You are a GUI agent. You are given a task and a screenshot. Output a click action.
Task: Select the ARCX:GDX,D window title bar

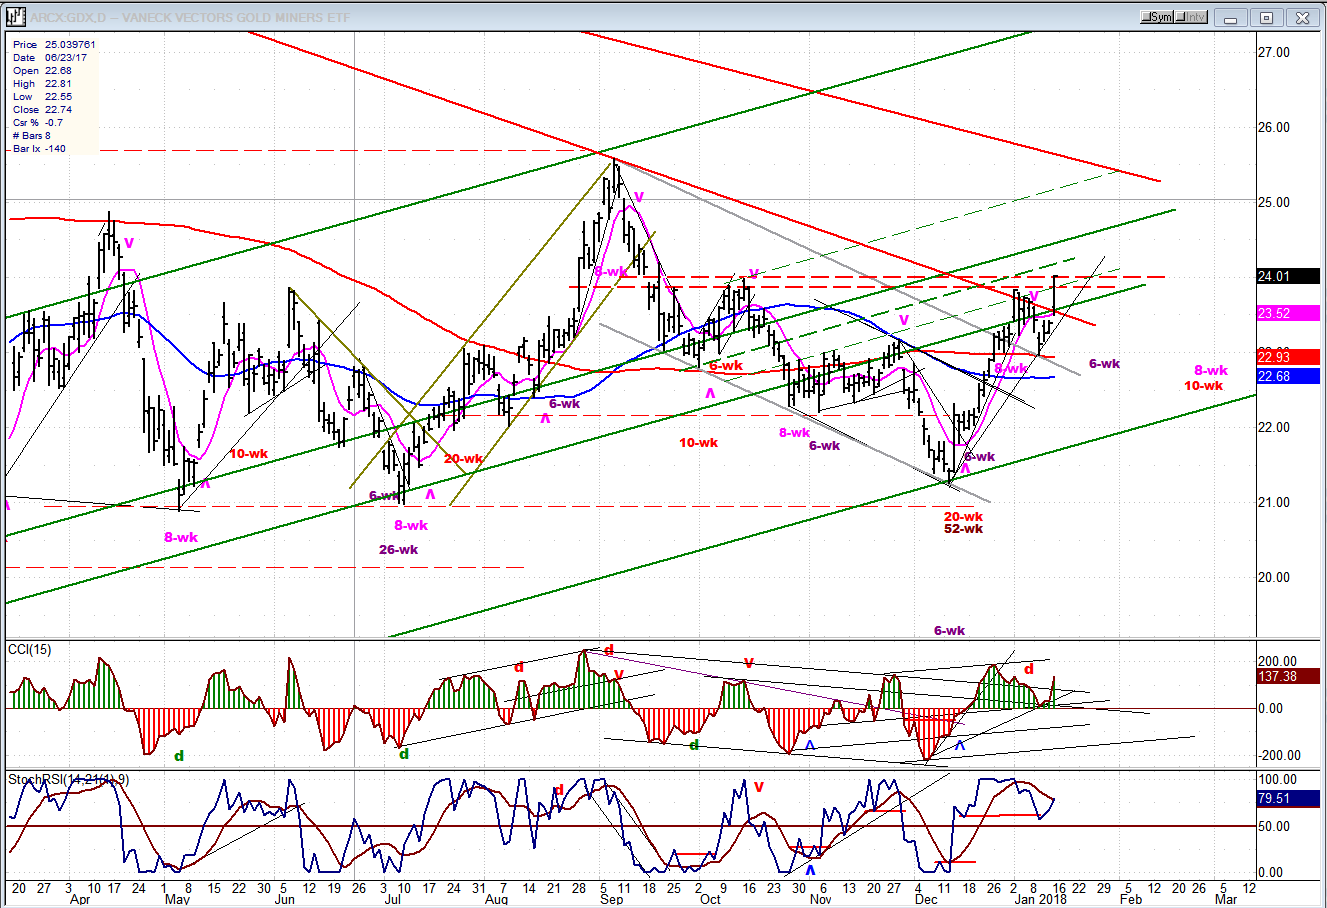[x=600, y=17]
